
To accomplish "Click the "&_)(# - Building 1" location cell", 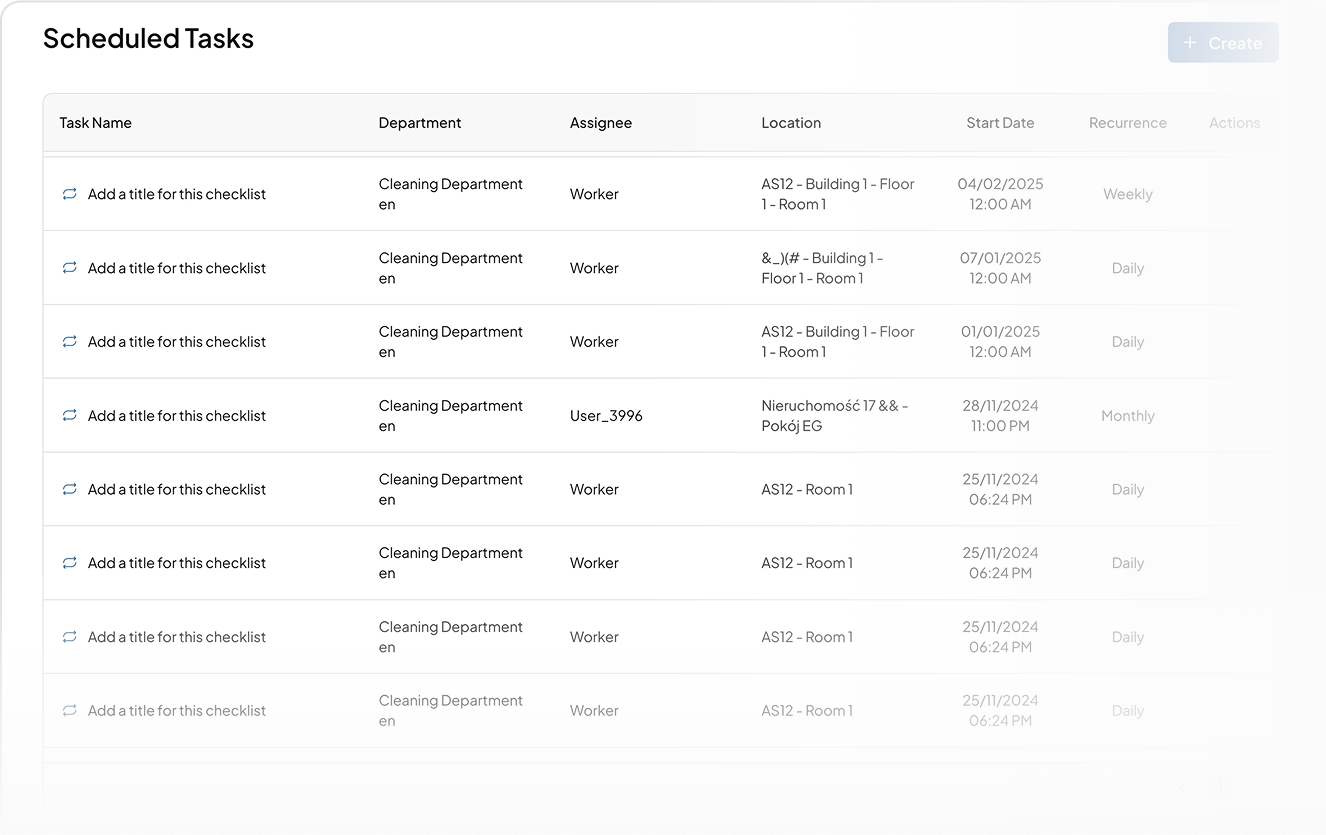I will 822,268.
